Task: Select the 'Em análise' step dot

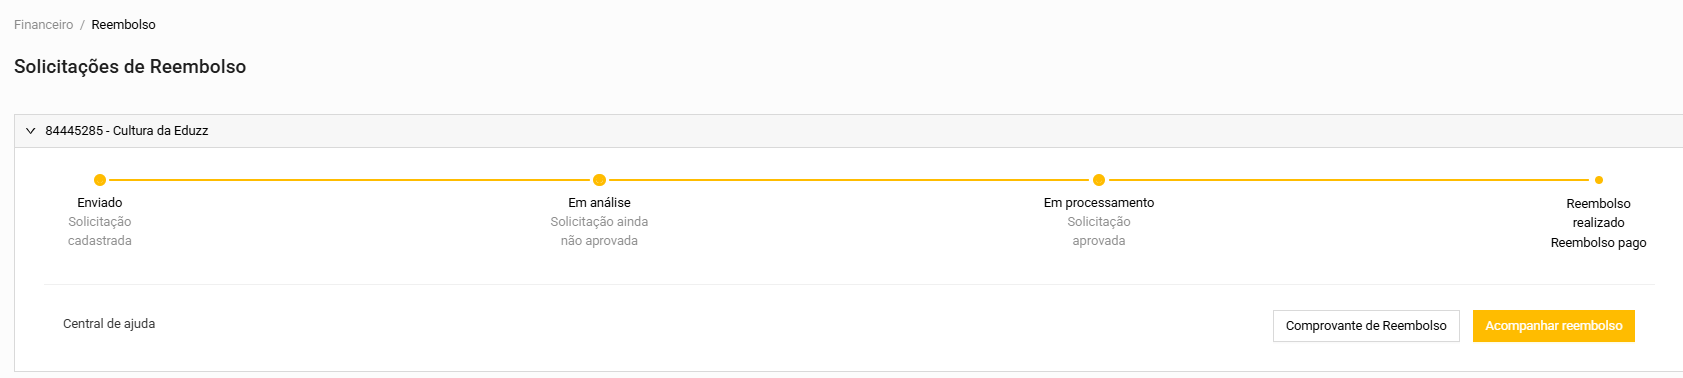Action: 599,180
